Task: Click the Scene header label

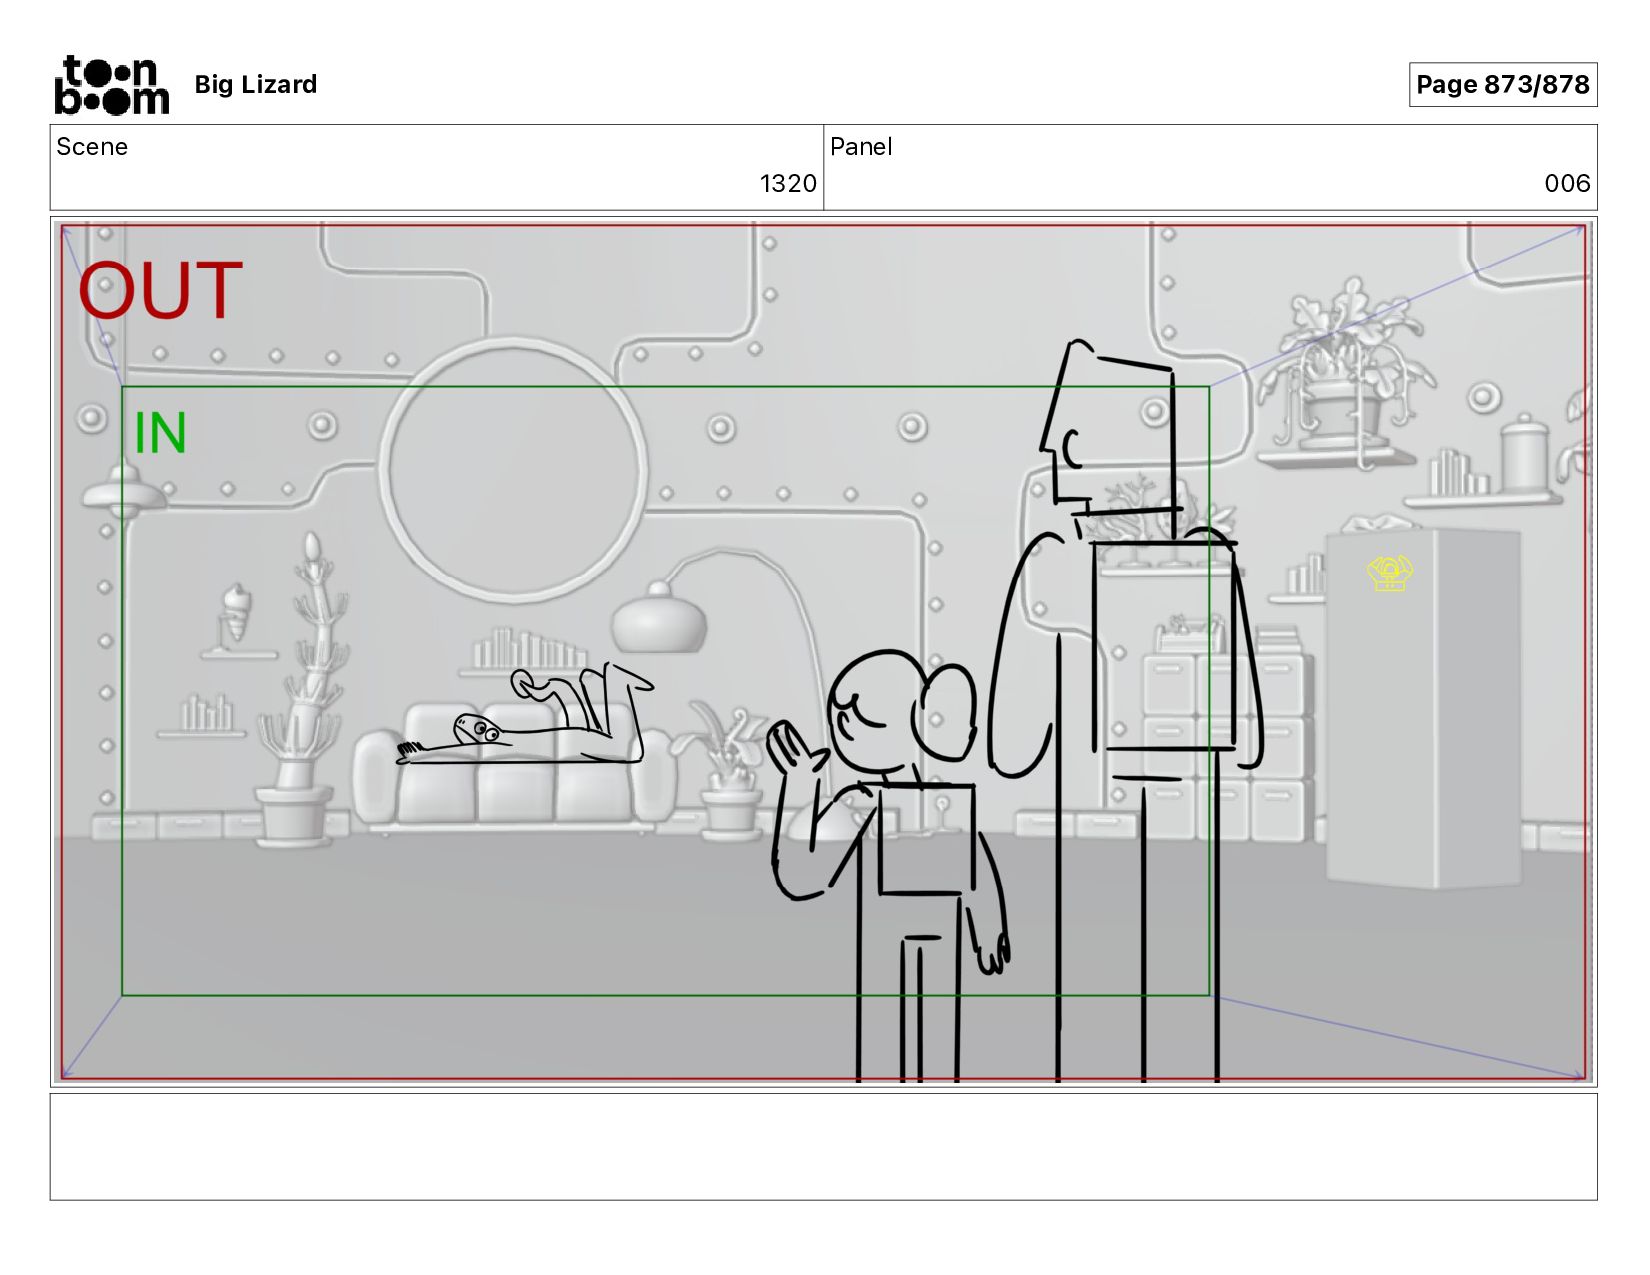Action: click(92, 146)
